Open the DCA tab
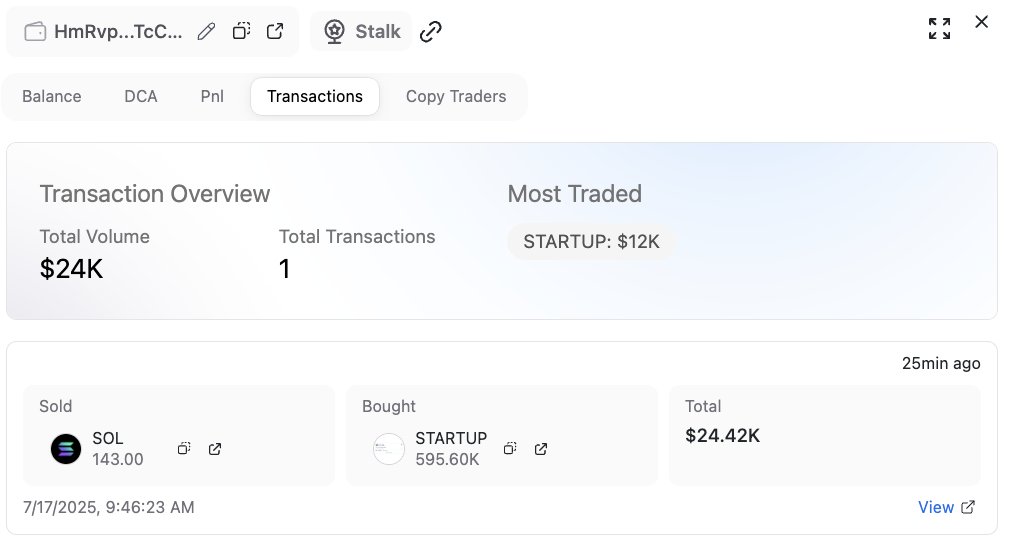The image size is (1014, 540). pyautogui.click(x=140, y=96)
